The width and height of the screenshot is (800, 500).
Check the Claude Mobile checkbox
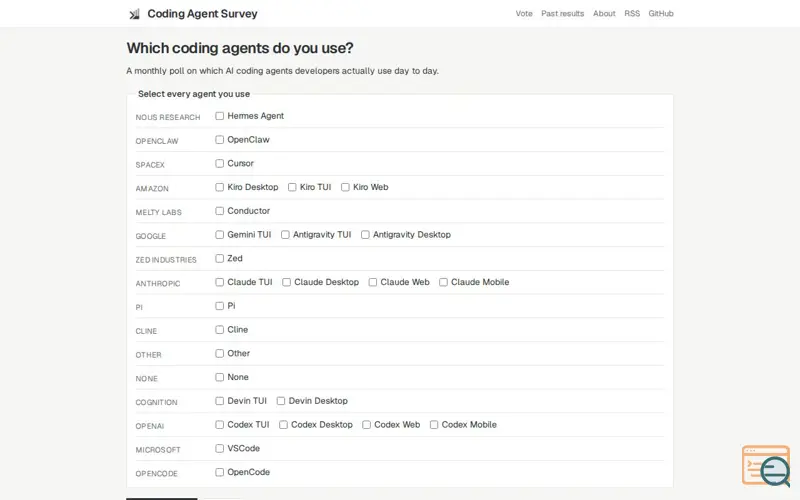[x=443, y=282]
